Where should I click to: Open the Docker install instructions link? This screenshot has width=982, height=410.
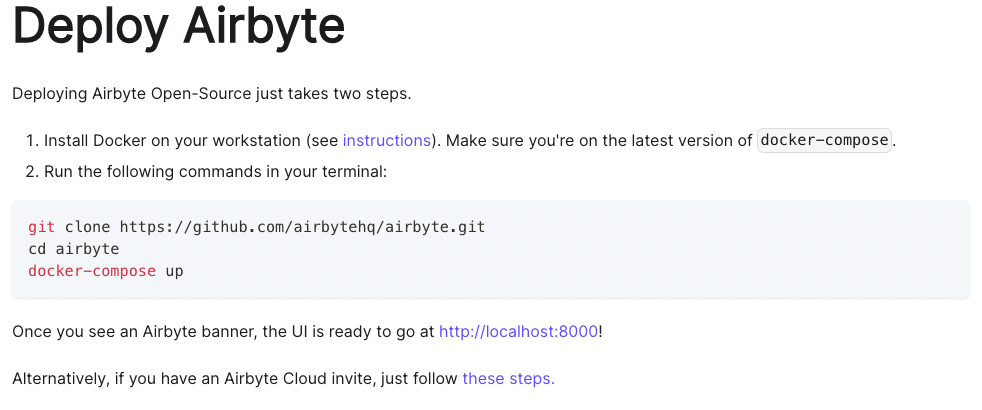[386, 140]
